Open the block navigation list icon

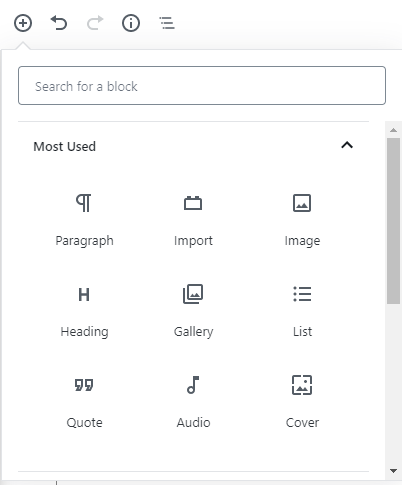click(x=167, y=23)
